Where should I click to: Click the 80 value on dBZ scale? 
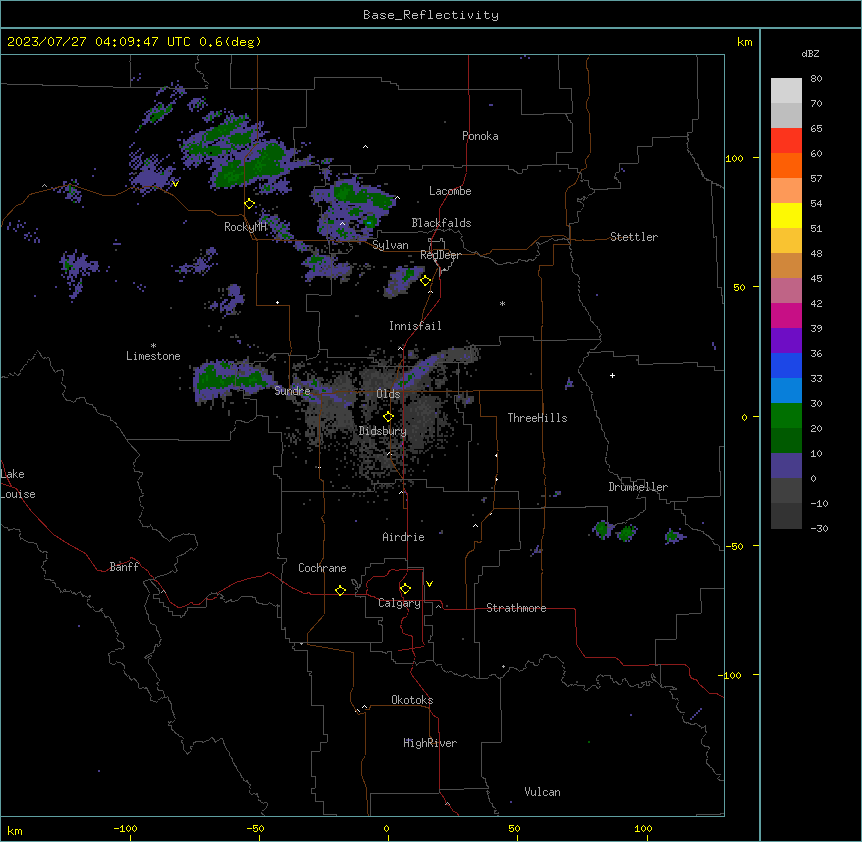click(816, 79)
